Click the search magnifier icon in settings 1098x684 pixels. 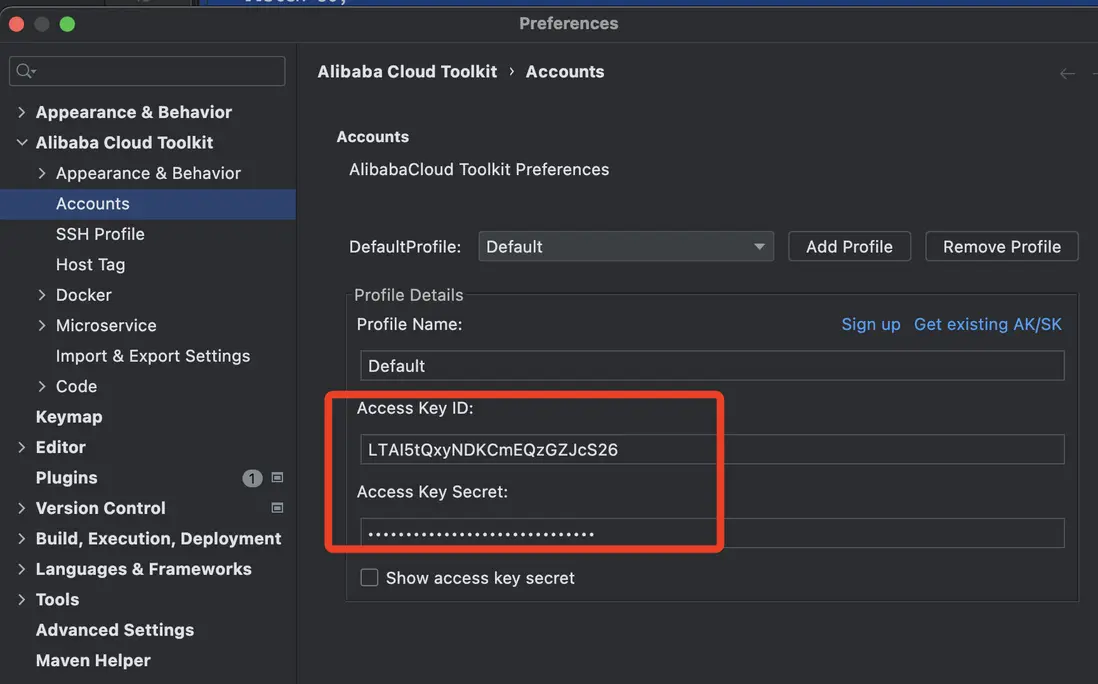click(25, 71)
